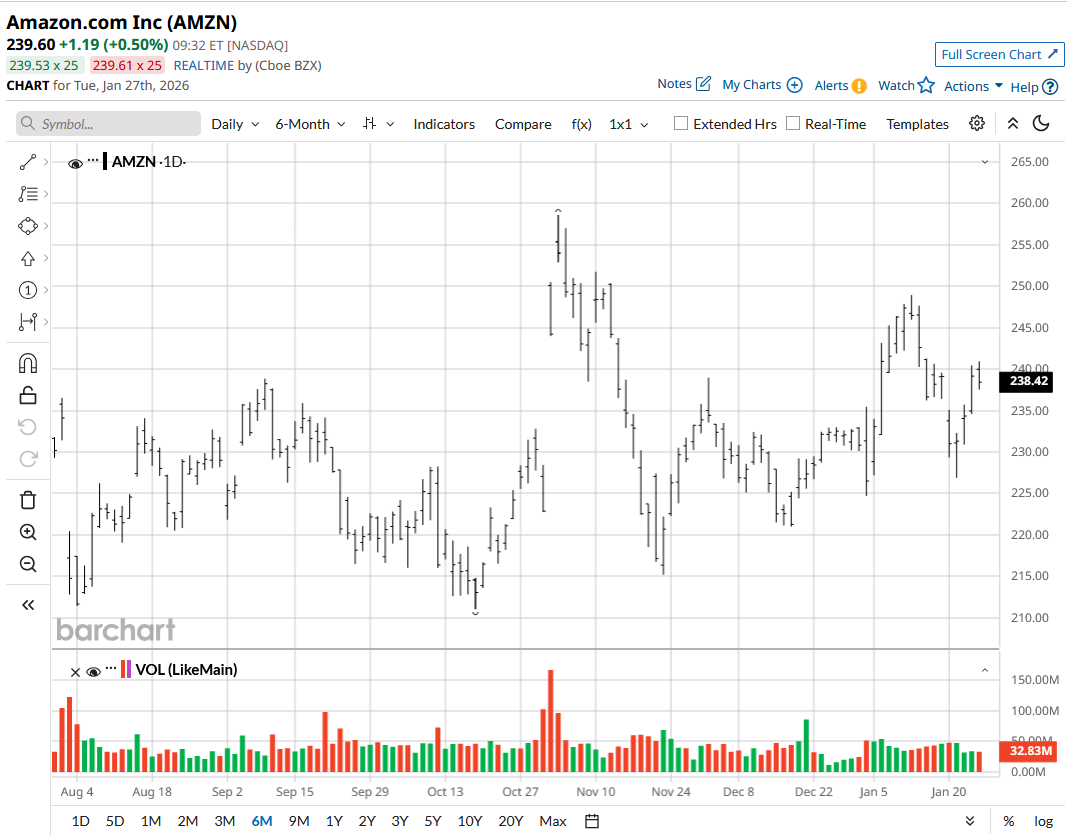This screenshot has height=837, width=1067.
Task: Click the Watch star icon
Action: pyautogui.click(x=926, y=85)
